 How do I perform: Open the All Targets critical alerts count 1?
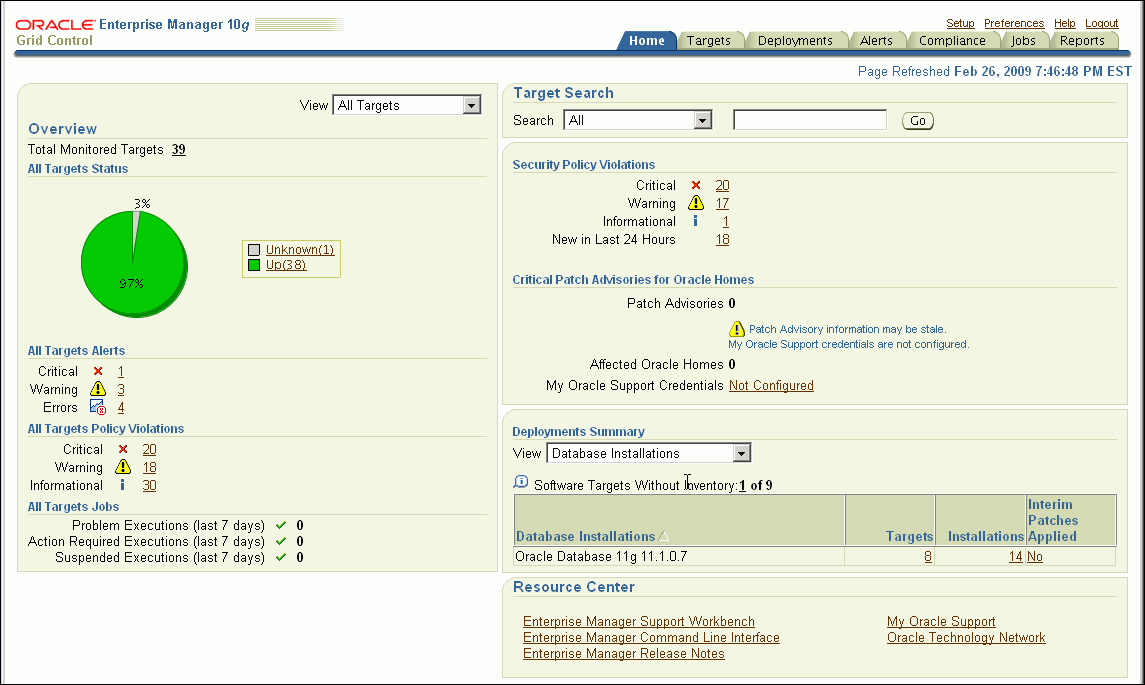coord(120,372)
